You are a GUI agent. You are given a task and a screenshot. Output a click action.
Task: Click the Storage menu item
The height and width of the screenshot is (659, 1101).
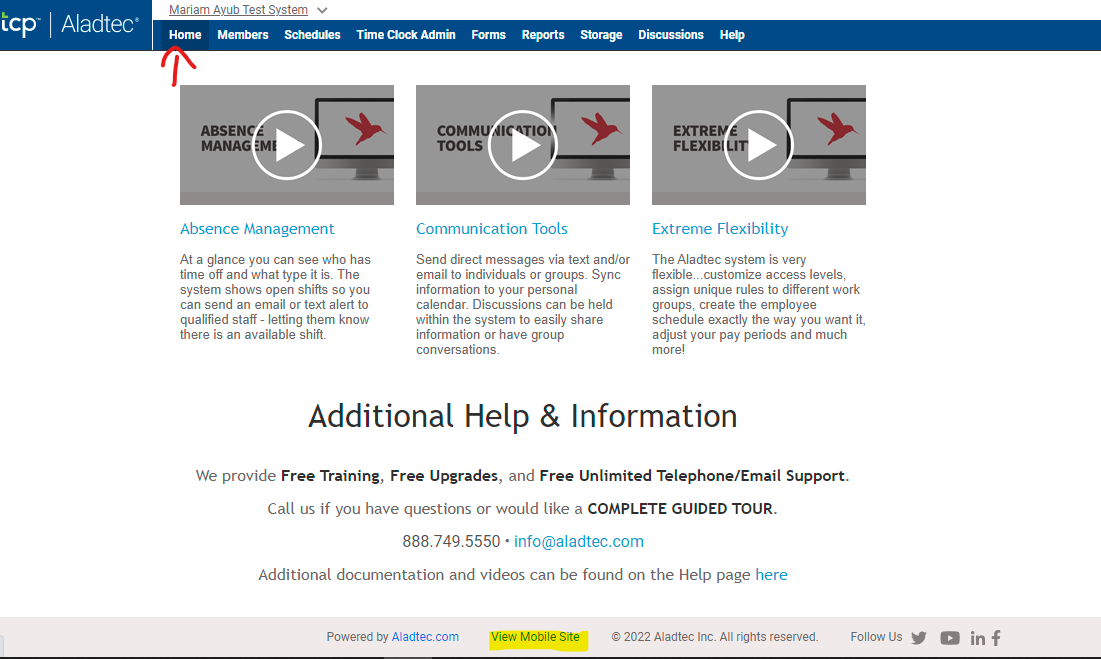(x=601, y=35)
